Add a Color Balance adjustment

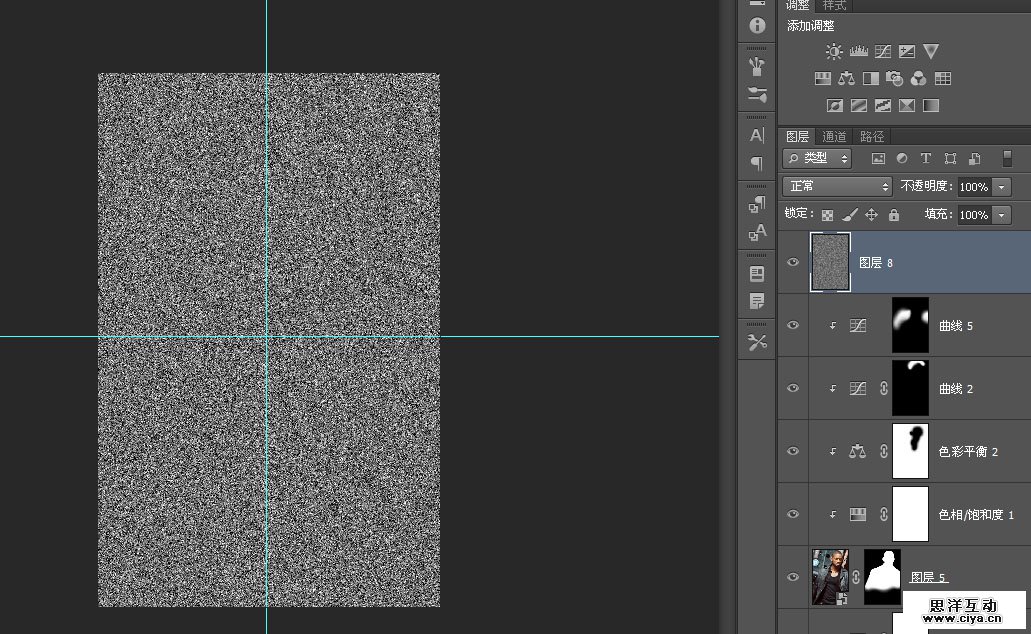[846, 78]
